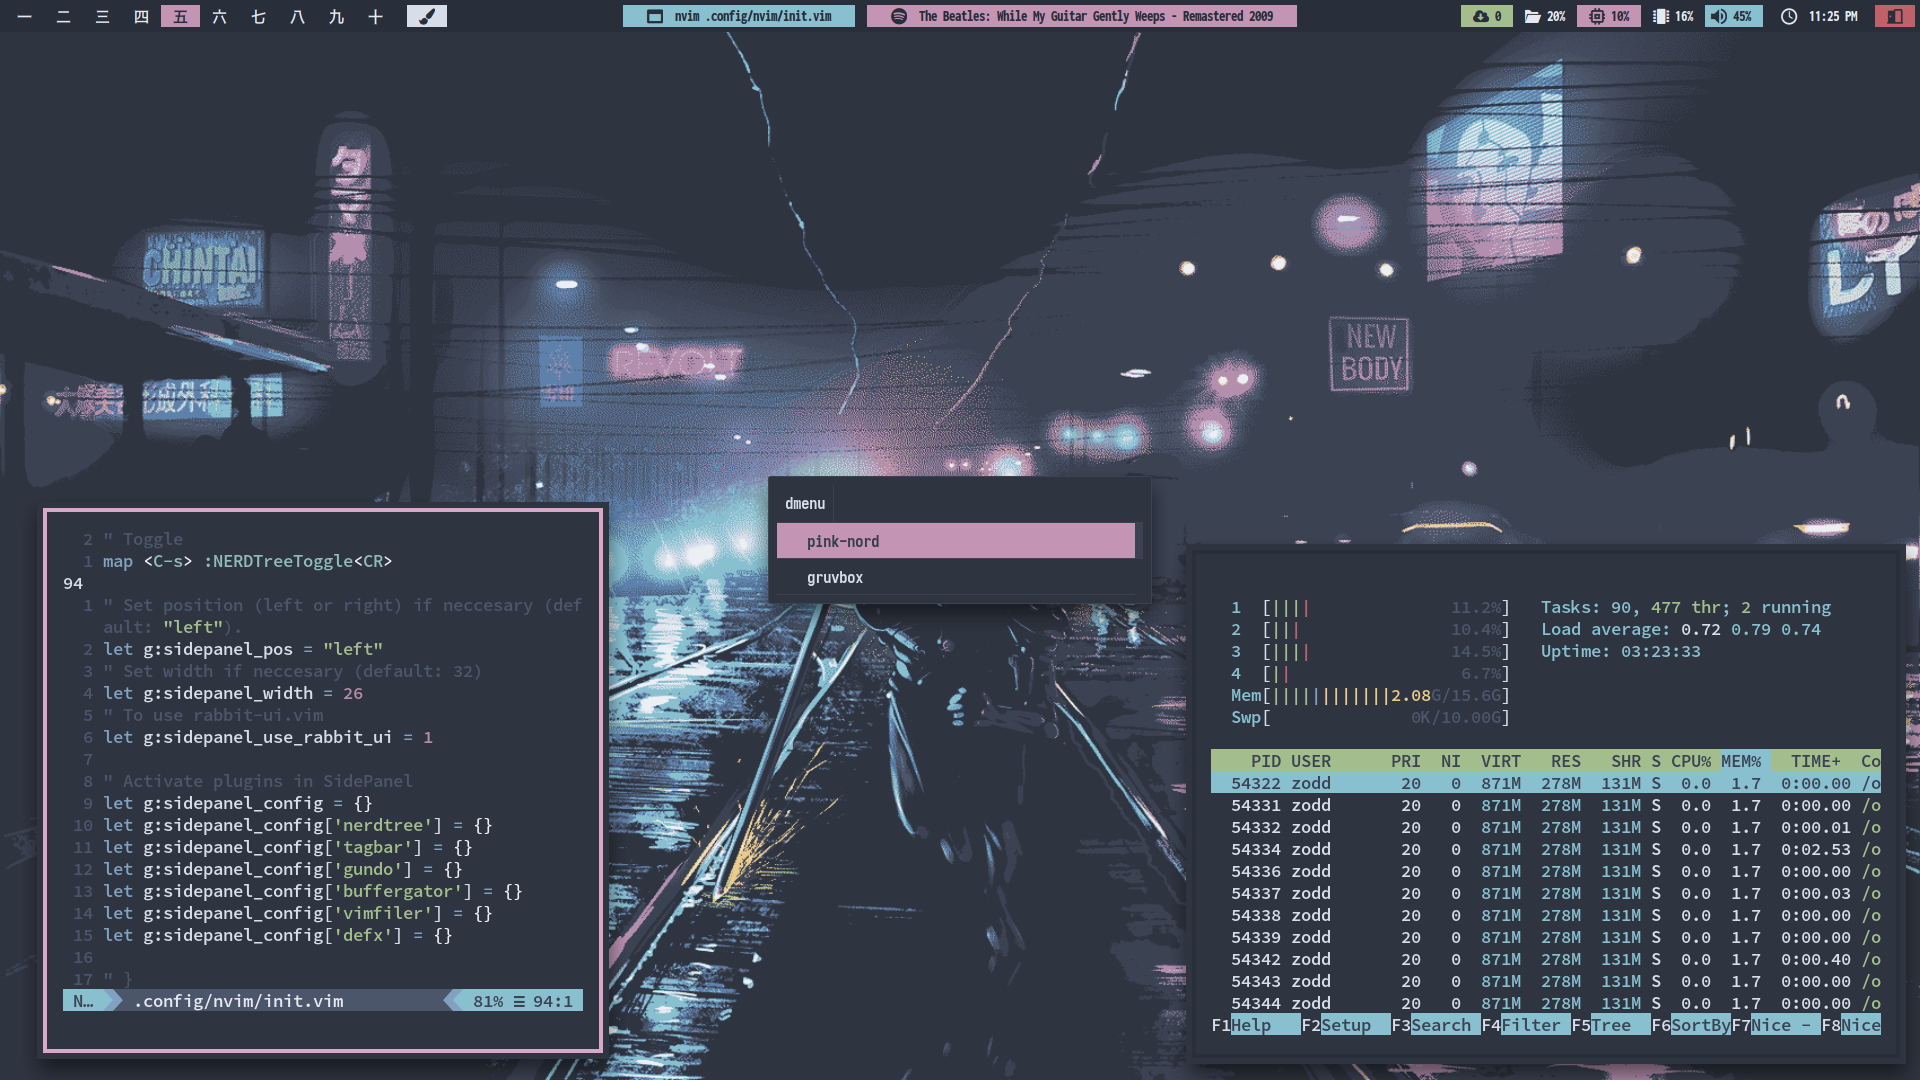
Task: Click the folder disk usage indicator
Action: pyautogui.click(x=1532, y=16)
